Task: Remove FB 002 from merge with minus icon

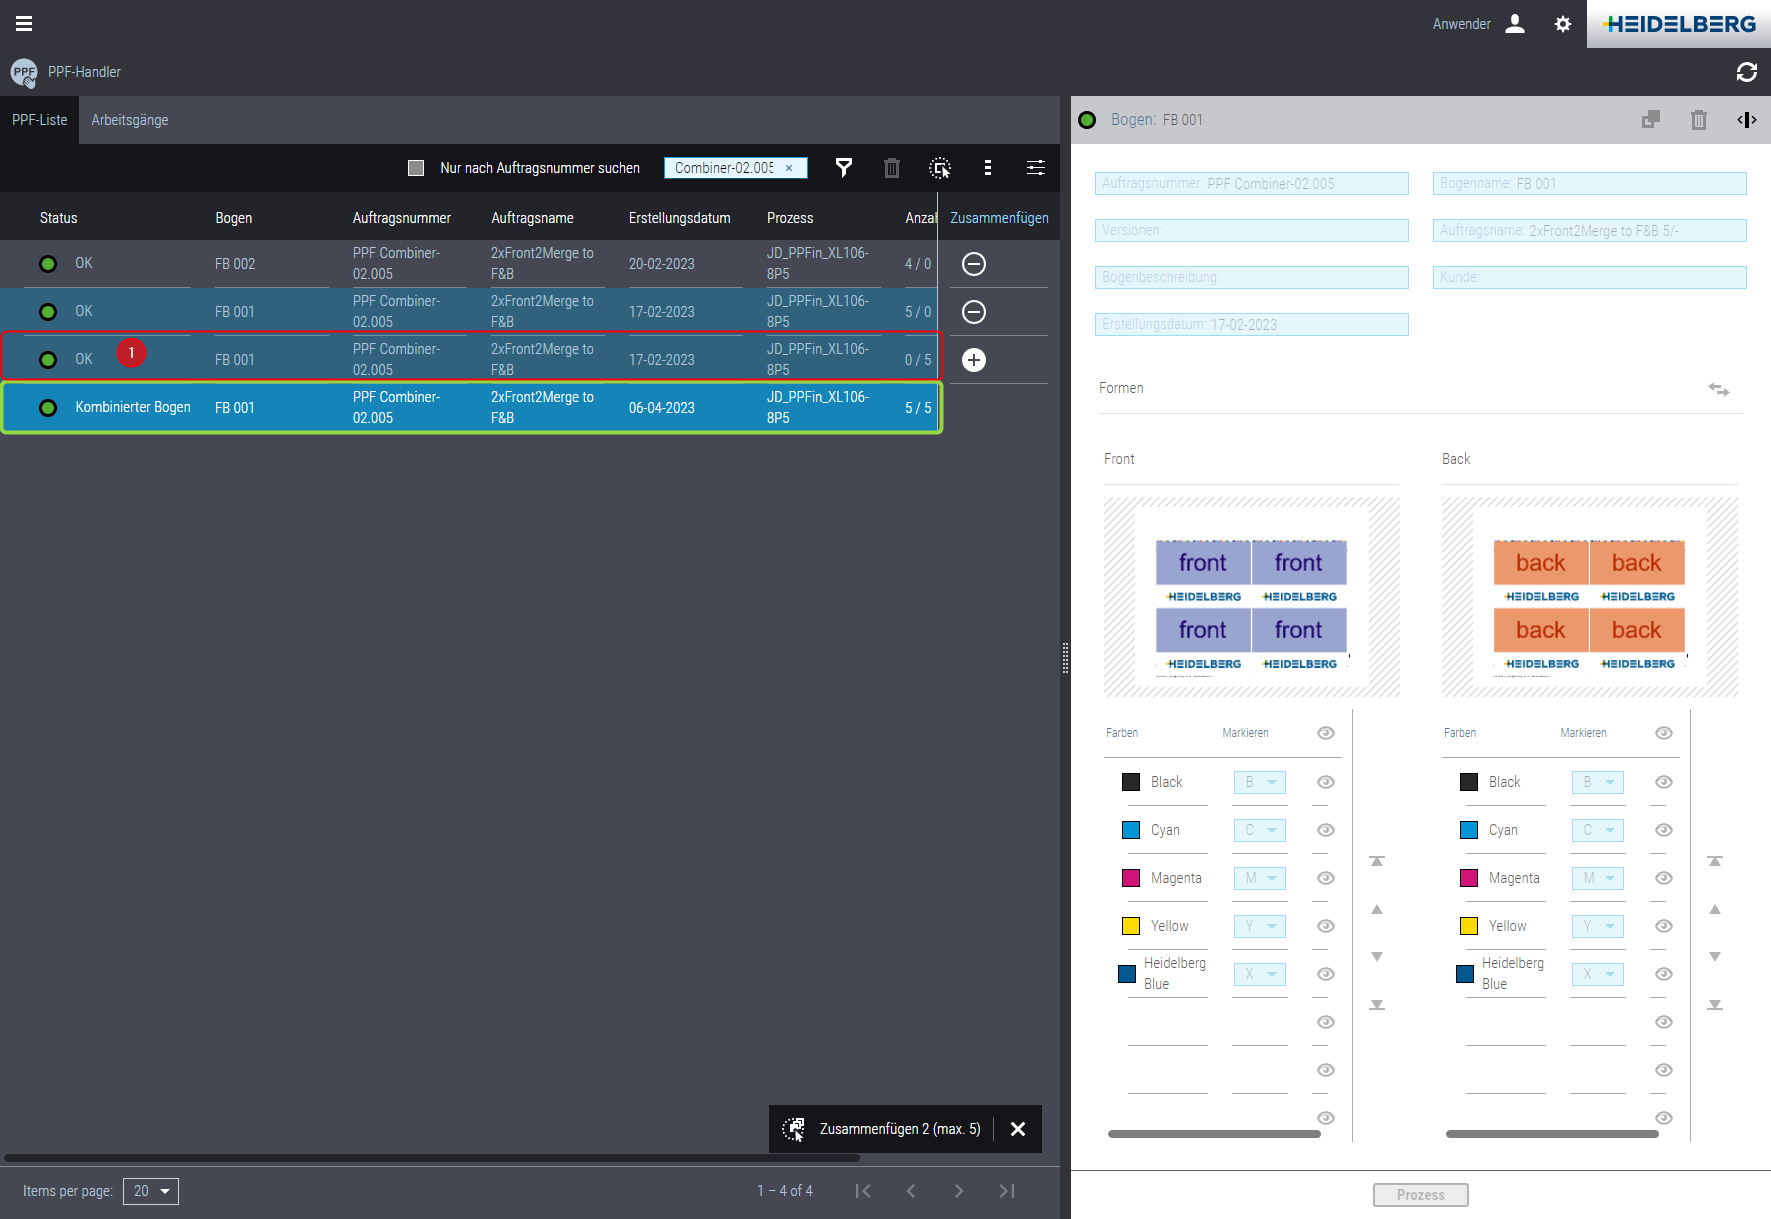Action: click(x=973, y=264)
